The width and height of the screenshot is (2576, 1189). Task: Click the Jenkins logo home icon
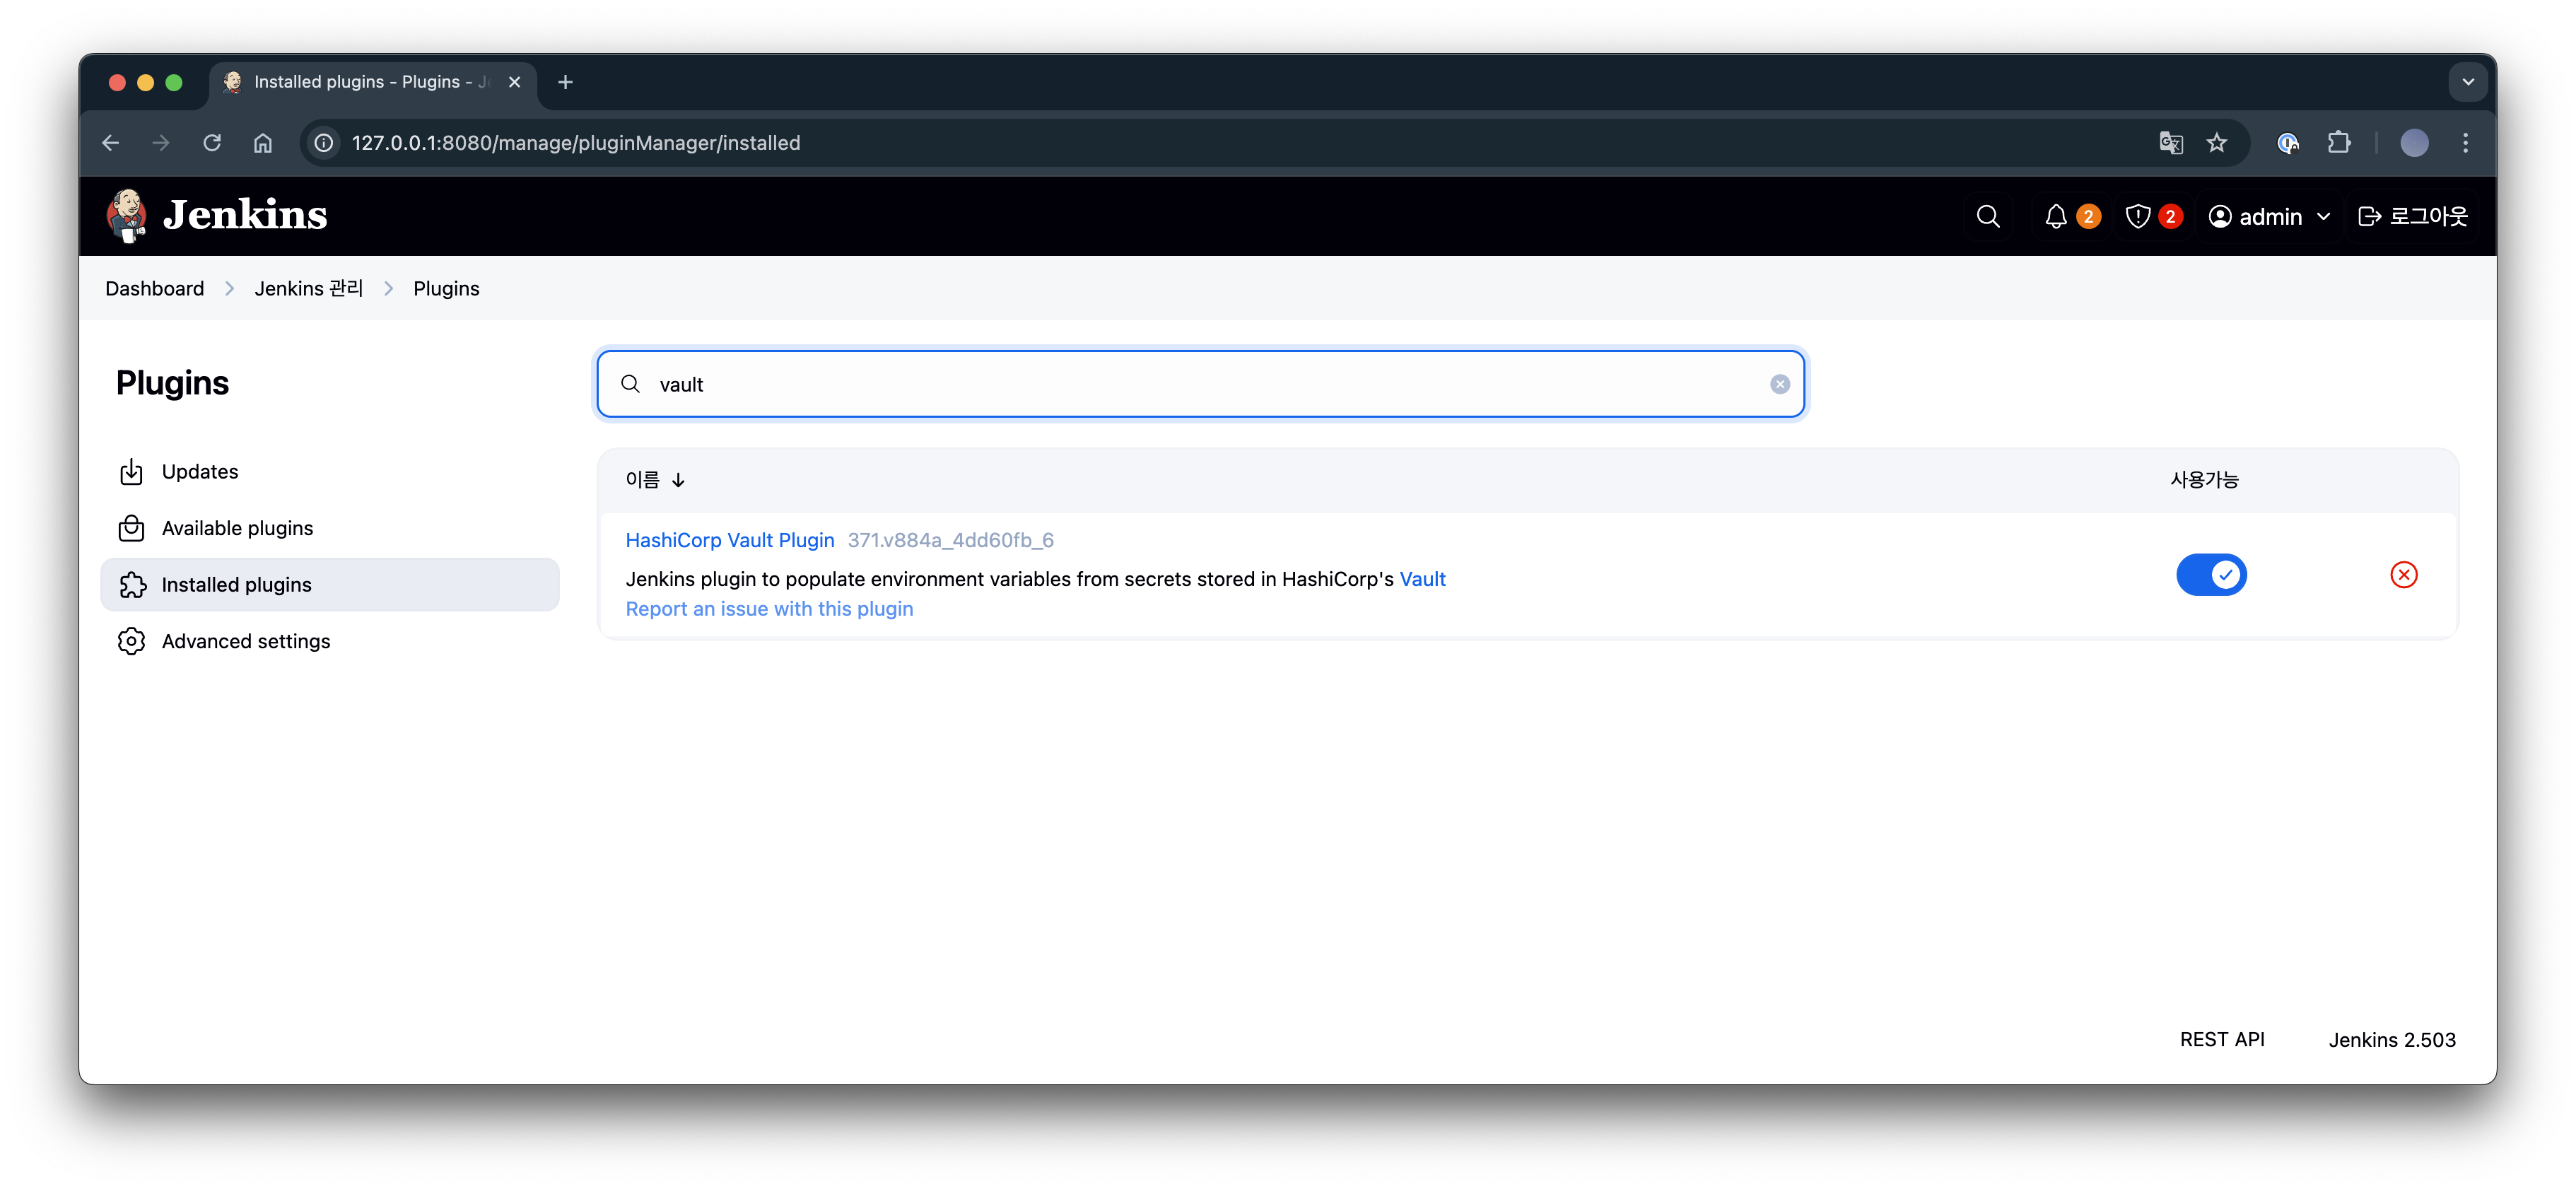[127, 215]
